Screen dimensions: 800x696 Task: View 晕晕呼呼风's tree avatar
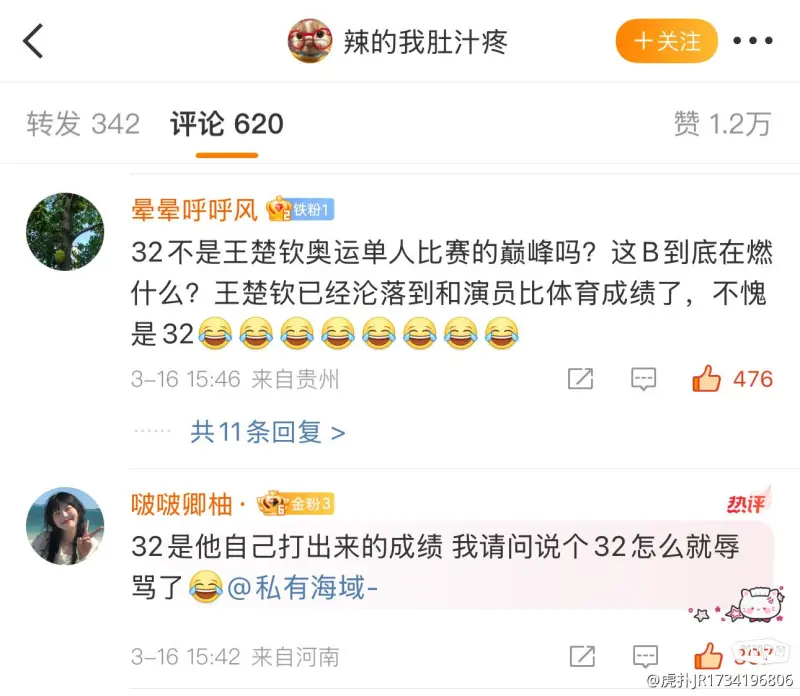point(65,232)
